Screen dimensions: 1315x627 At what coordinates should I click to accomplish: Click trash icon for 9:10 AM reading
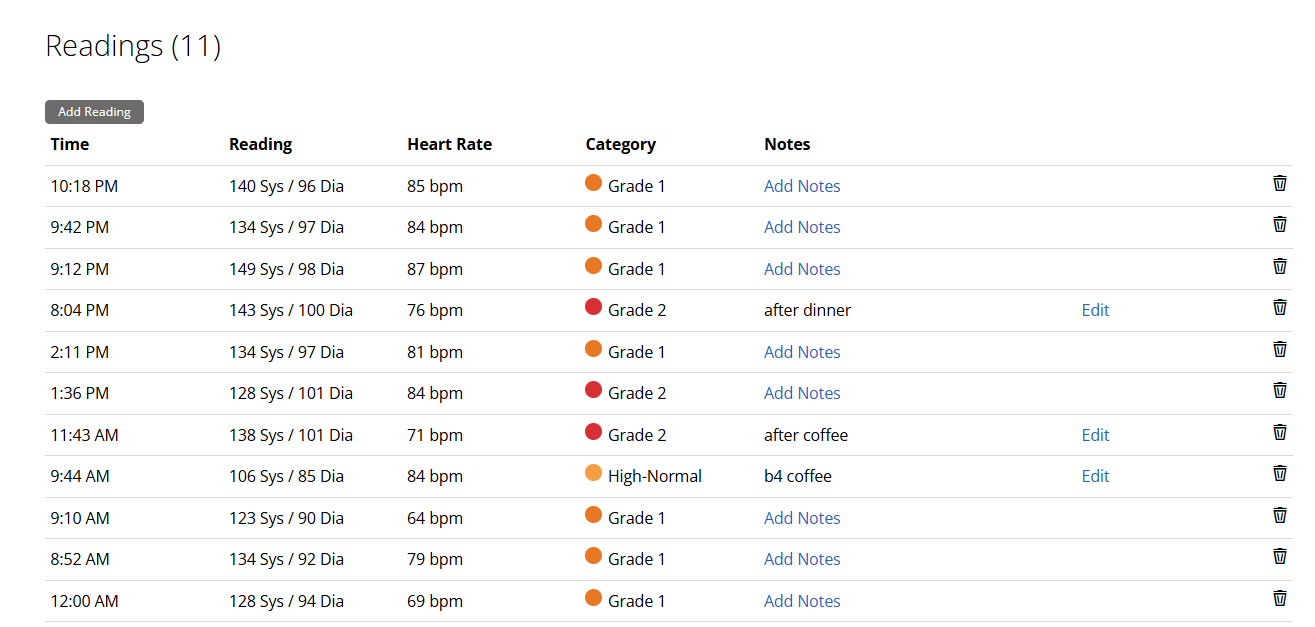(1279, 515)
